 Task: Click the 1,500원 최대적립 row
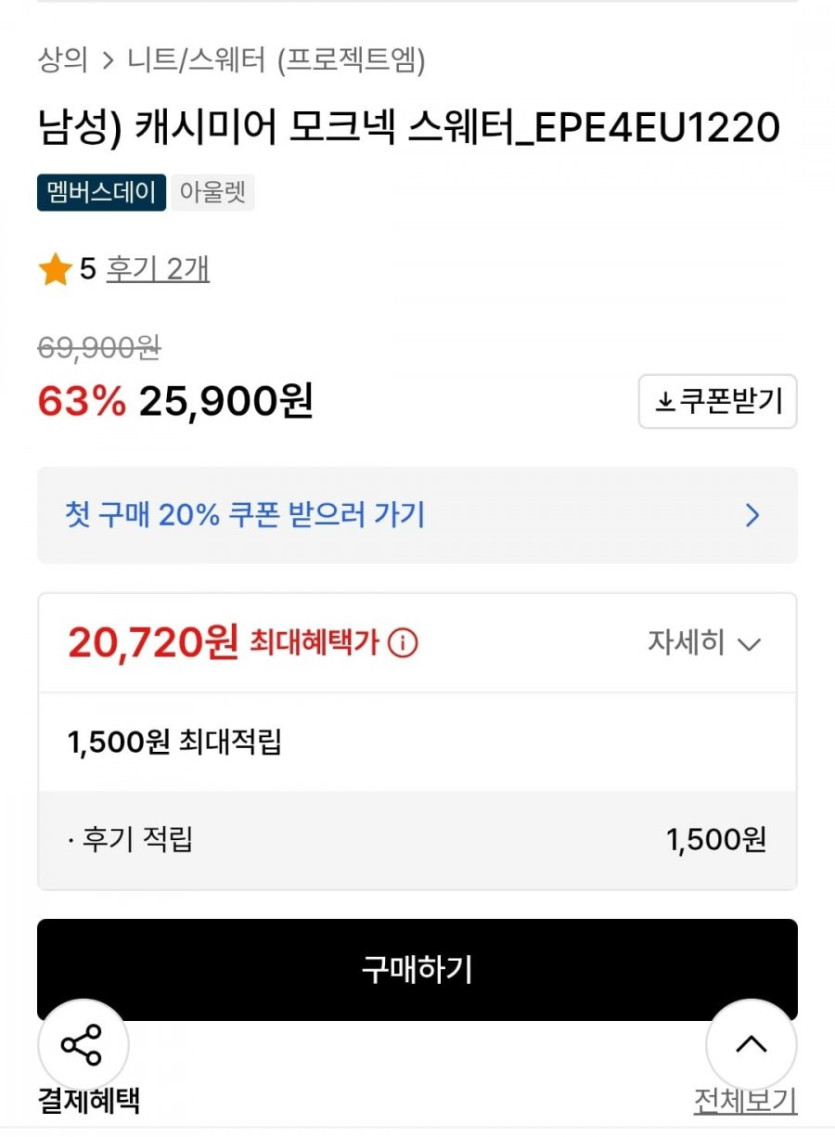tap(175, 742)
